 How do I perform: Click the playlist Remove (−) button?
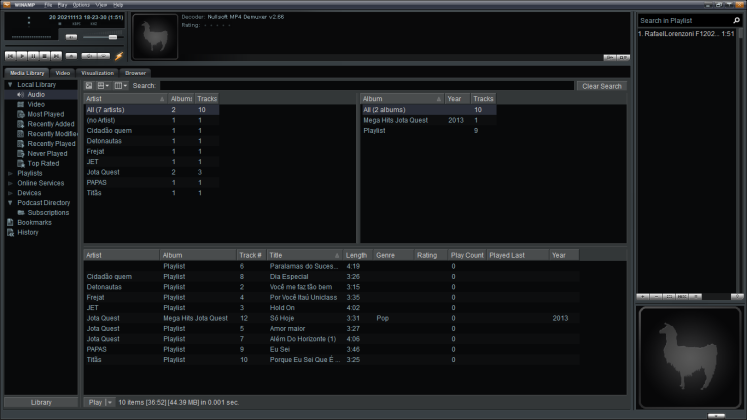(x=656, y=296)
